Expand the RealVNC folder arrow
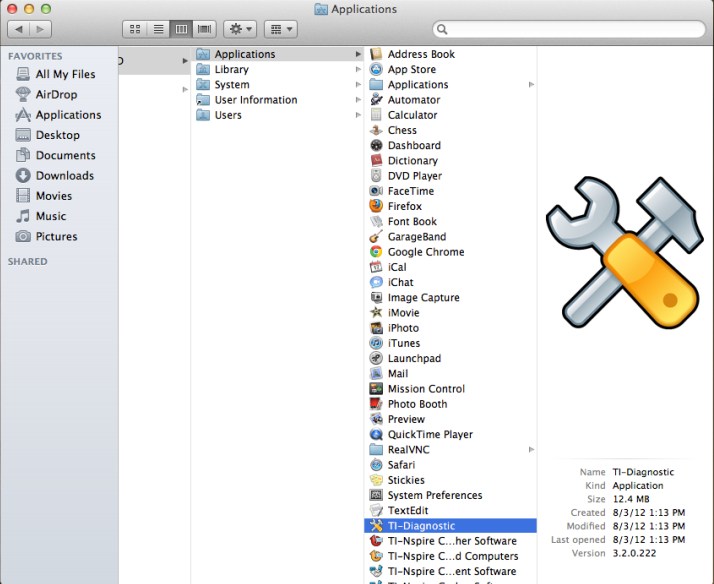The width and height of the screenshot is (714, 584). (x=531, y=450)
